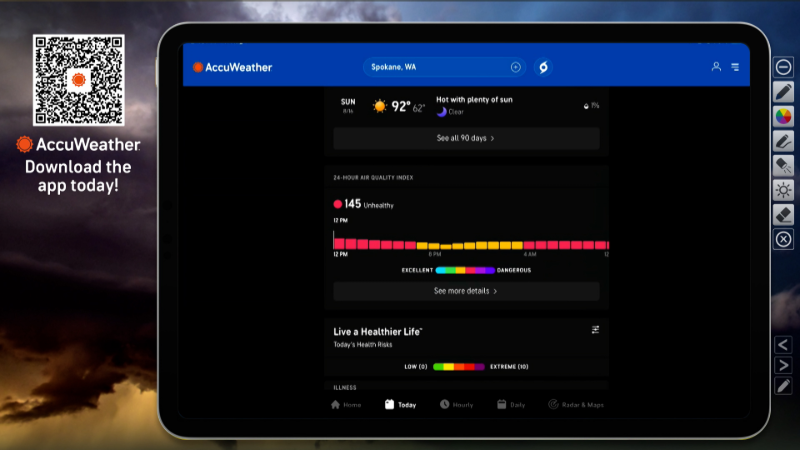
Task: Switch to the Home tab
Action: point(346,405)
